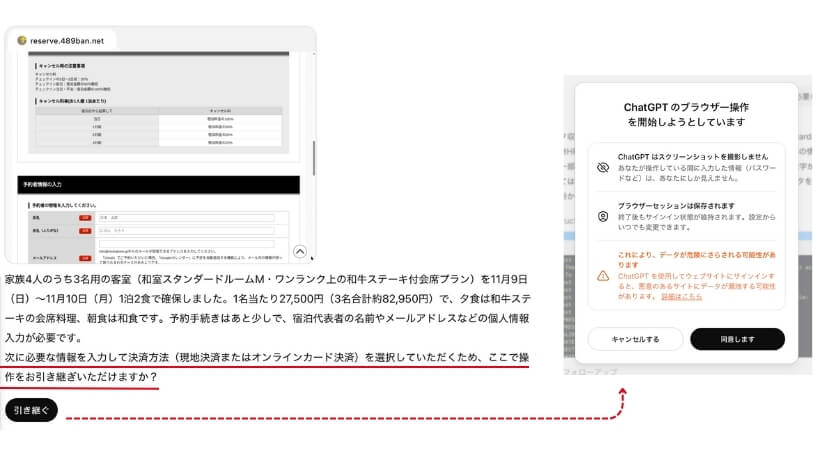Screen dimensions: 830x450
Task: Click the ChatGPT のブラウザー操作 dialog title
Action: coord(686,114)
